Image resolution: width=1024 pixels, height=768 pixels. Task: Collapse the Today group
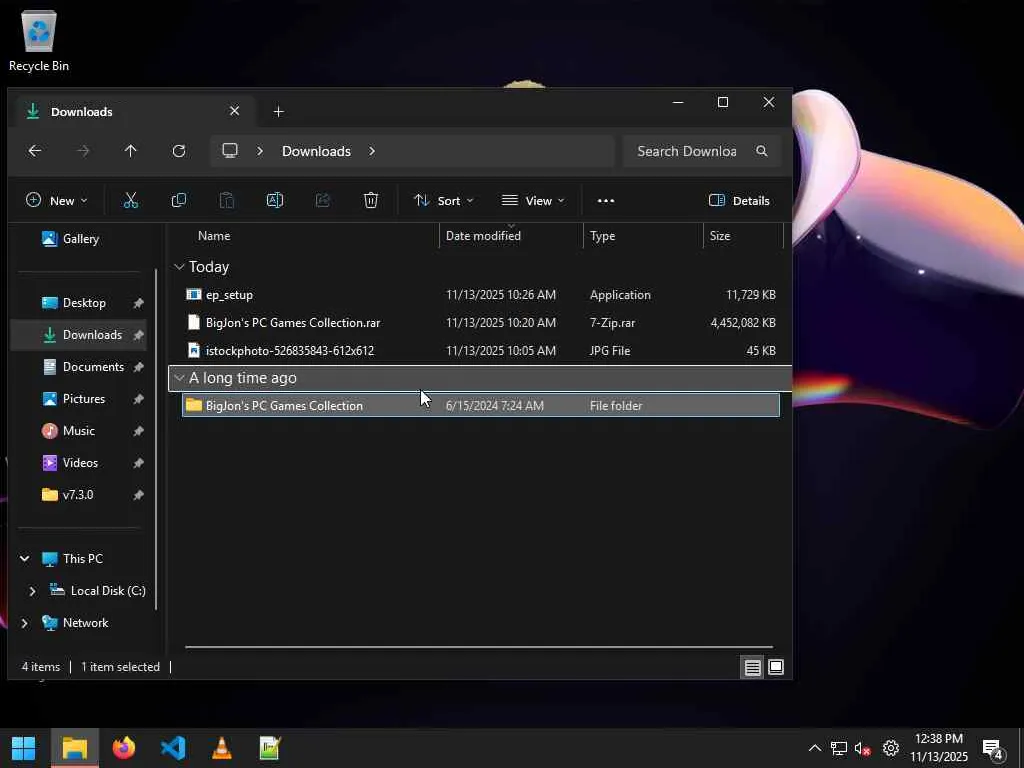point(180,266)
